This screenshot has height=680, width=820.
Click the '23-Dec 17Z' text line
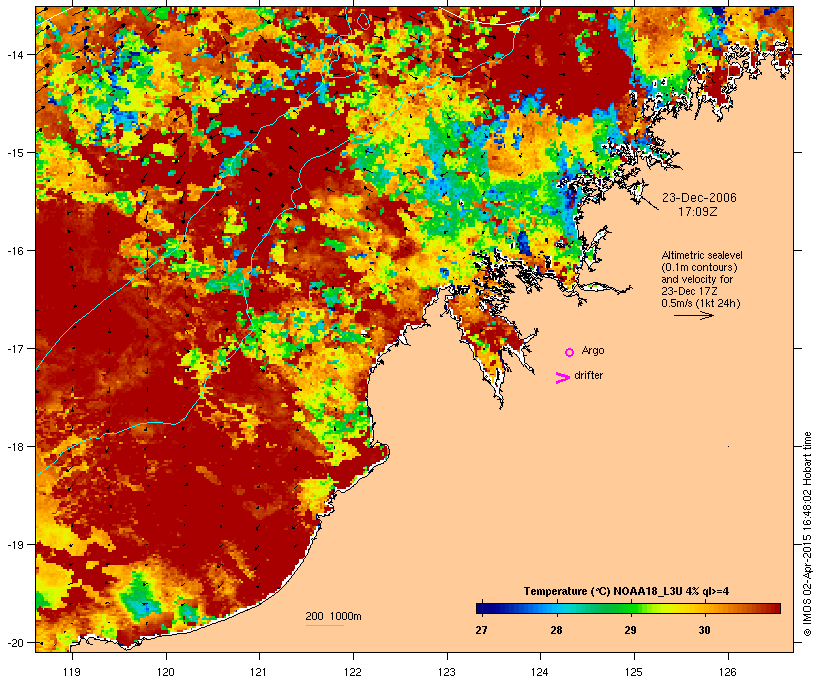[x=689, y=291]
